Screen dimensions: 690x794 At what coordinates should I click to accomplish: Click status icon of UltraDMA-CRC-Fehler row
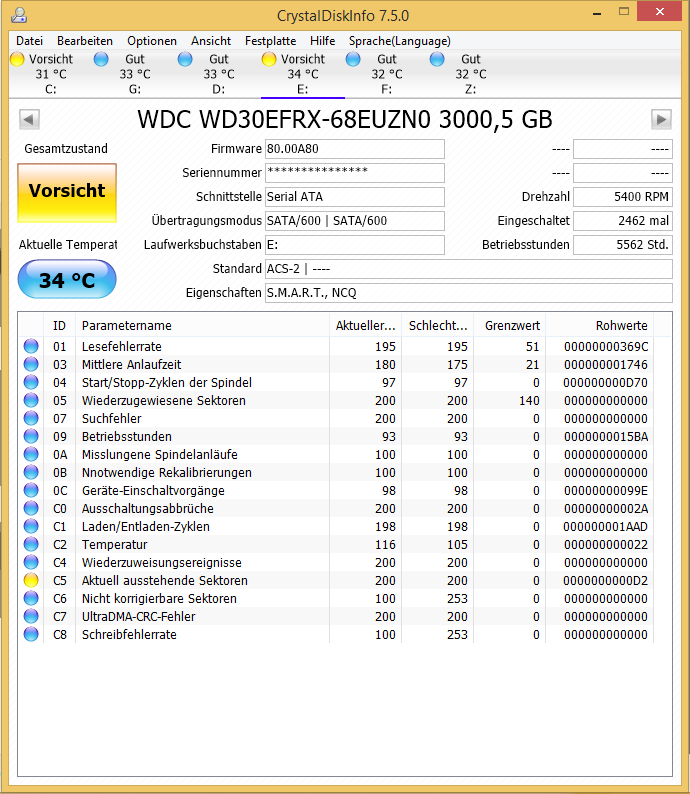[x=31, y=616]
